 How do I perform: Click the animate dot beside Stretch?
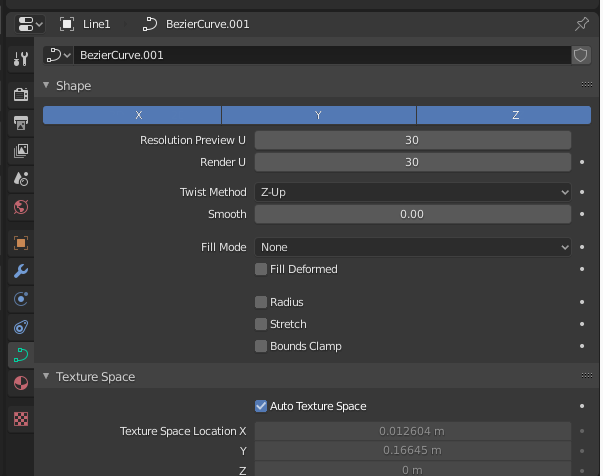[x=582, y=324]
